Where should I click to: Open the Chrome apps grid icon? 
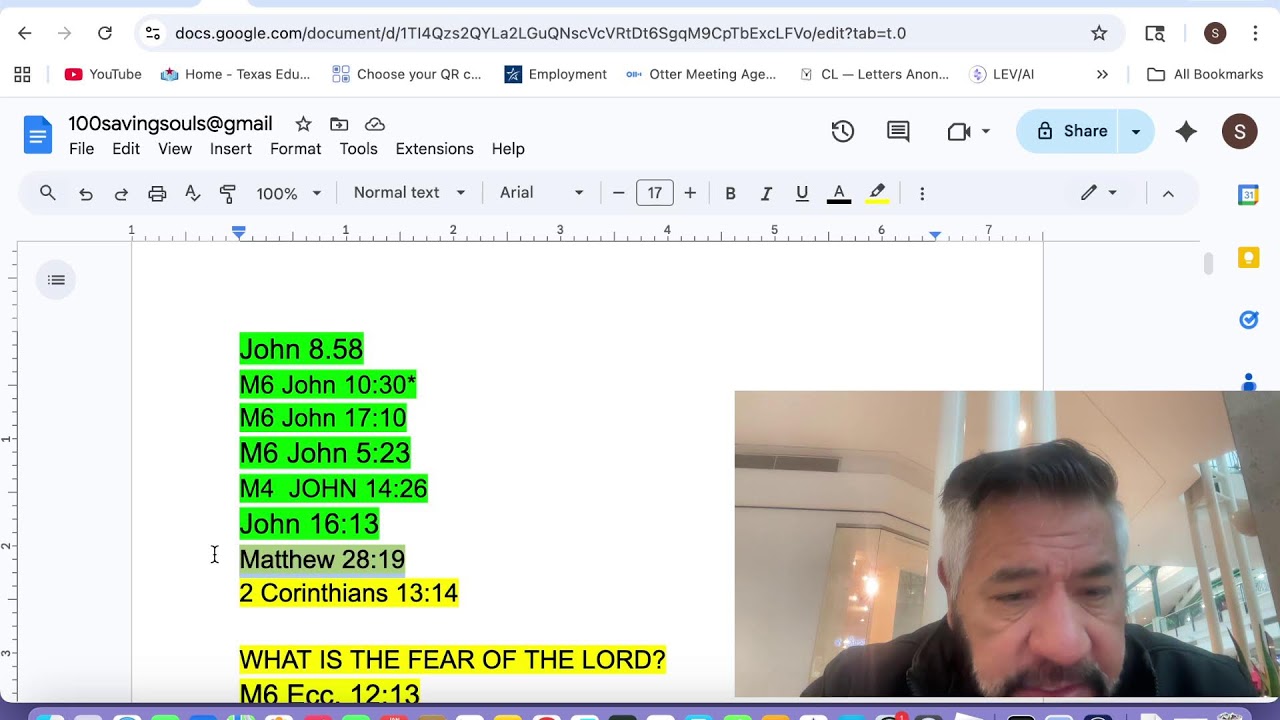pos(22,74)
